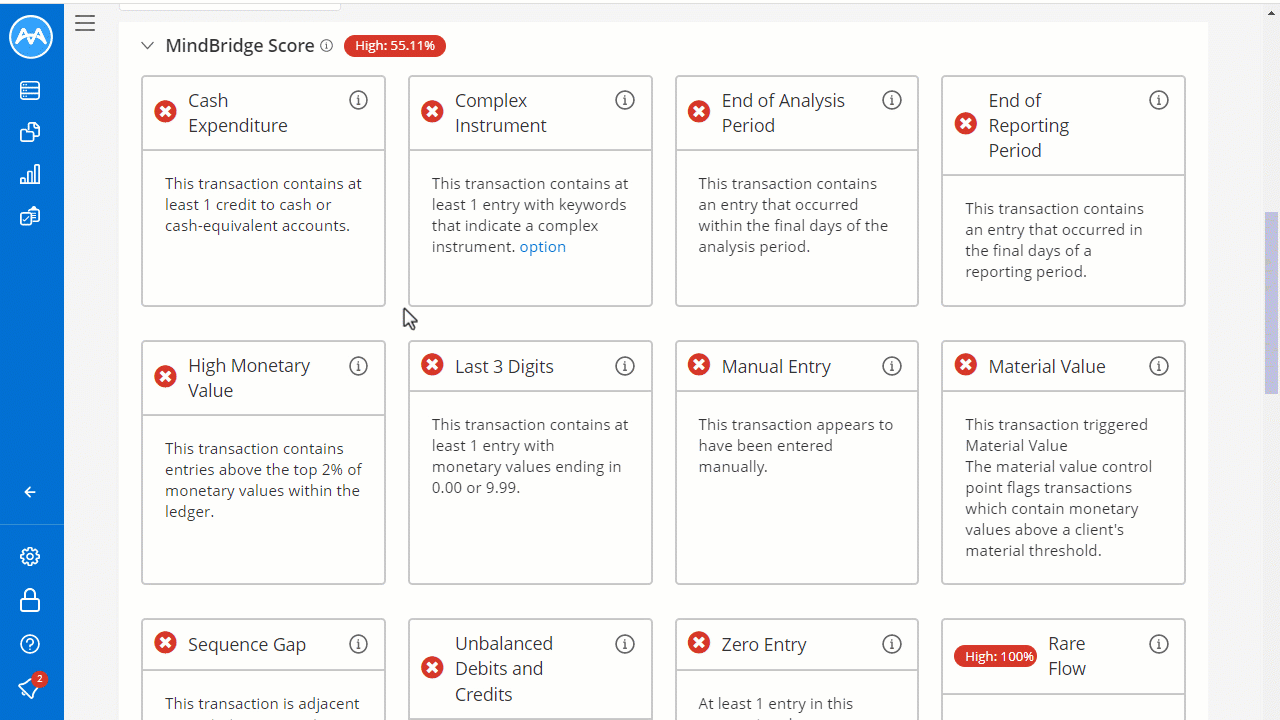Viewport: 1280px width, 720px height.
Task: Open the settings gear in the sidebar
Action: pyautogui.click(x=29, y=556)
